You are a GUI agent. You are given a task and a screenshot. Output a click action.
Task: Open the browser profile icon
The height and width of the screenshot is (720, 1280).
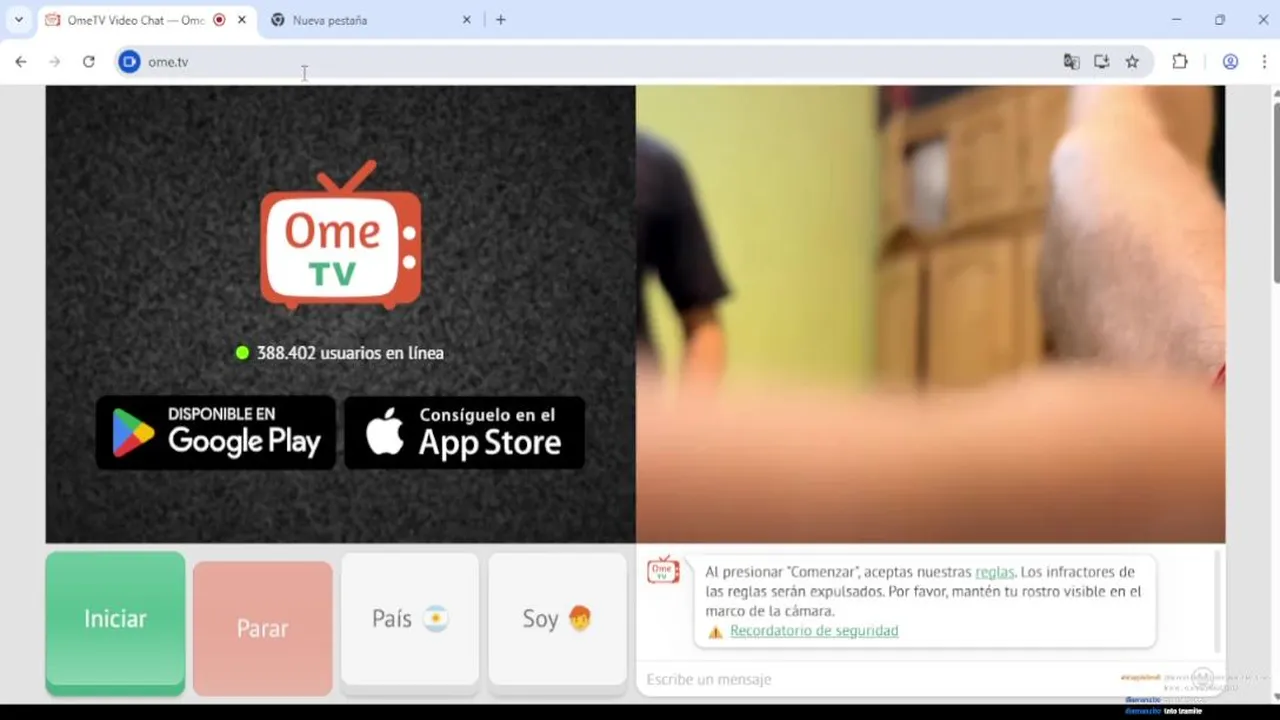(1231, 62)
